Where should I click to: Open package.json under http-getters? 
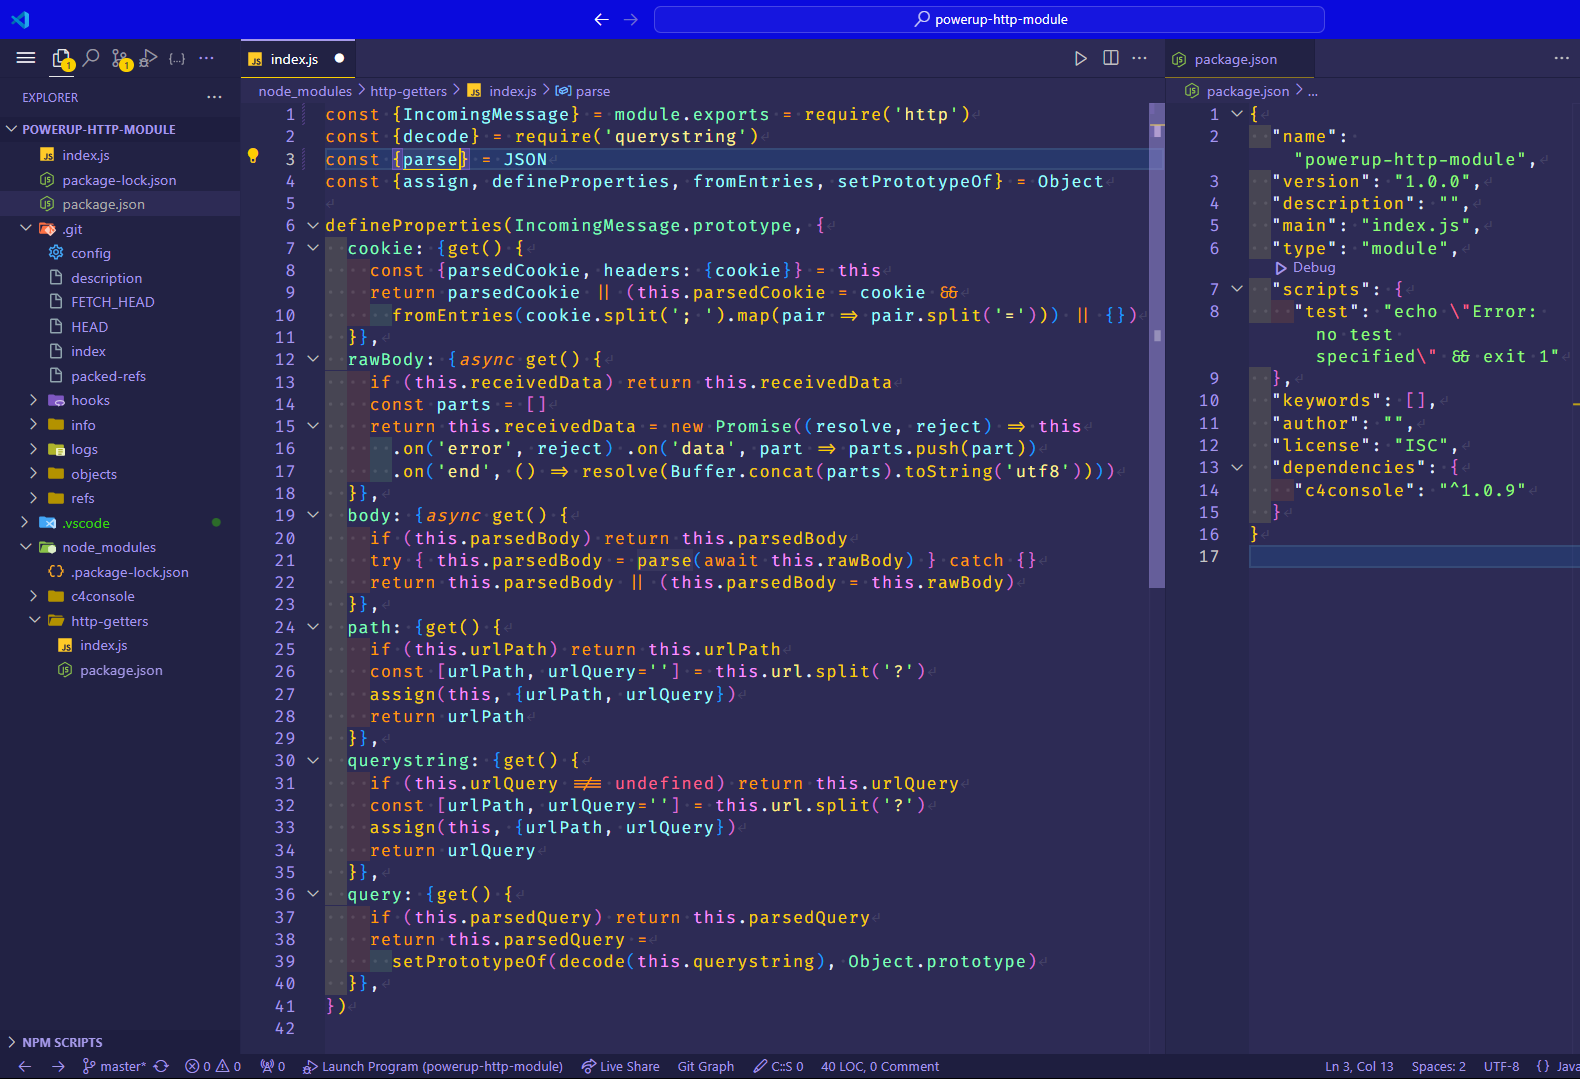[x=120, y=670]
